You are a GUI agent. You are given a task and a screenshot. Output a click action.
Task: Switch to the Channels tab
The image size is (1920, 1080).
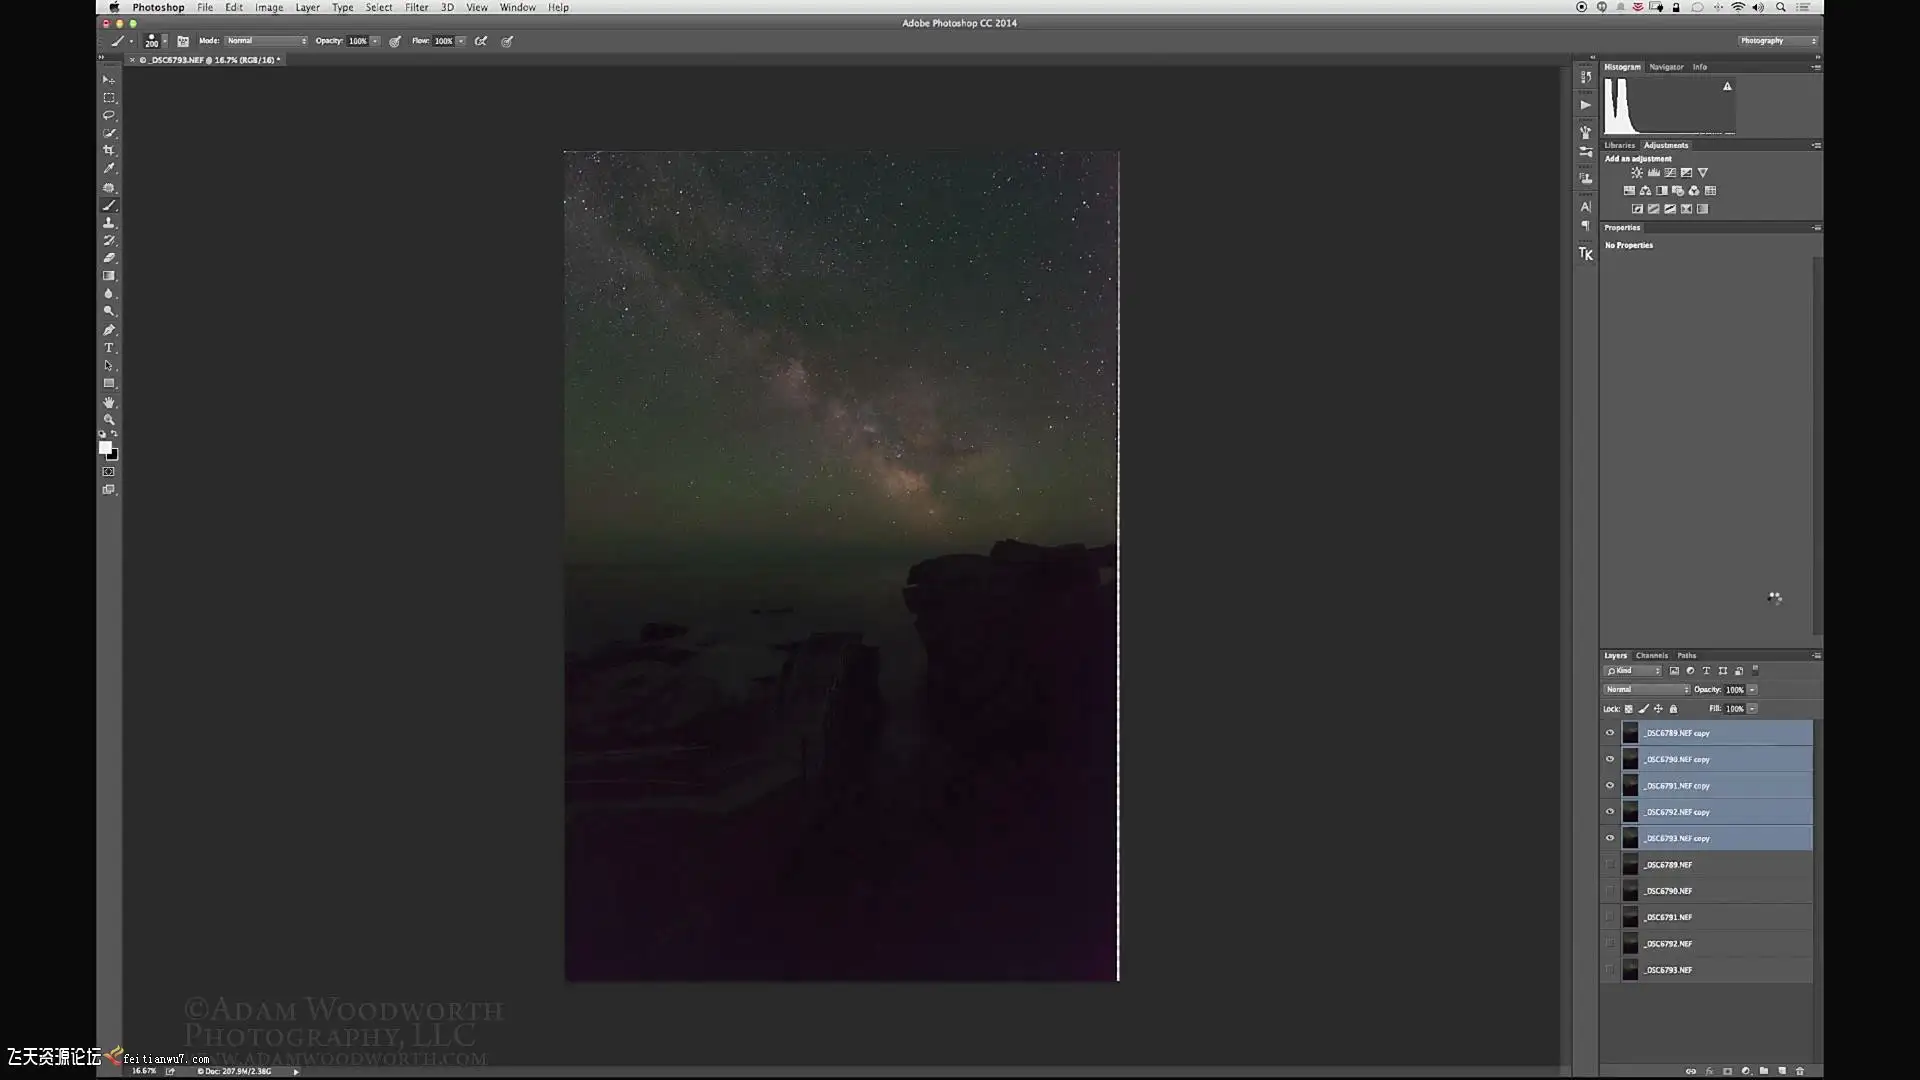pos(1651,656)
